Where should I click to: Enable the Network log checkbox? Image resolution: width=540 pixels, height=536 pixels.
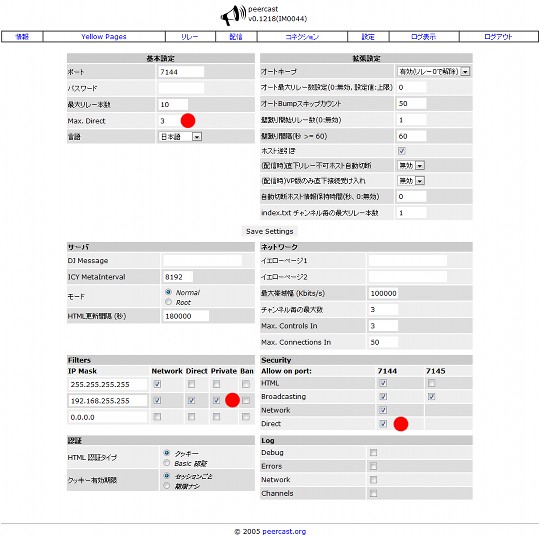click(x=373, y=480)
